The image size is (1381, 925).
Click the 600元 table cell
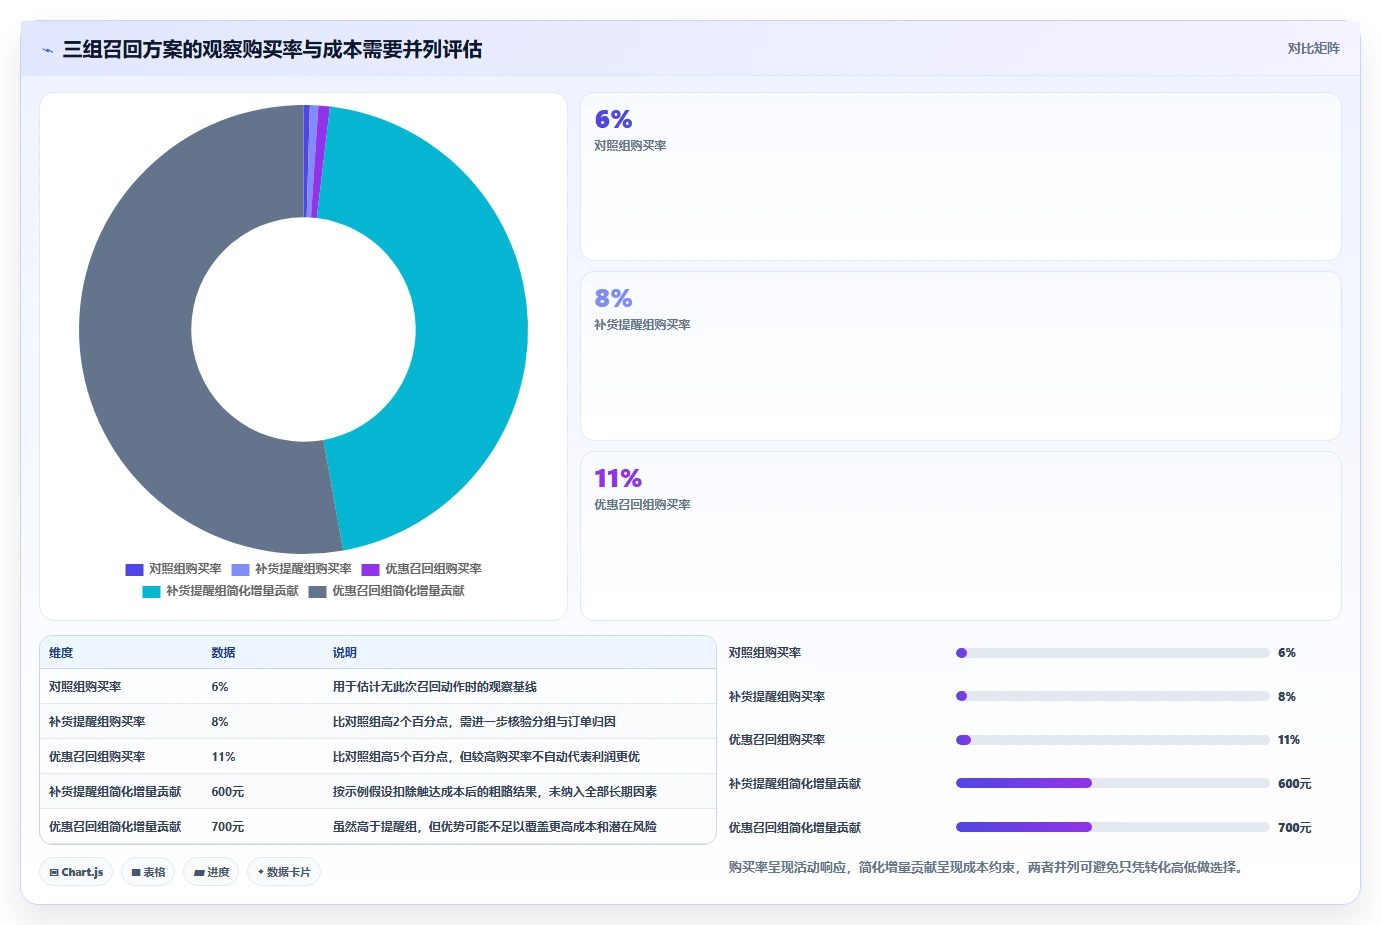click(228, 792)
